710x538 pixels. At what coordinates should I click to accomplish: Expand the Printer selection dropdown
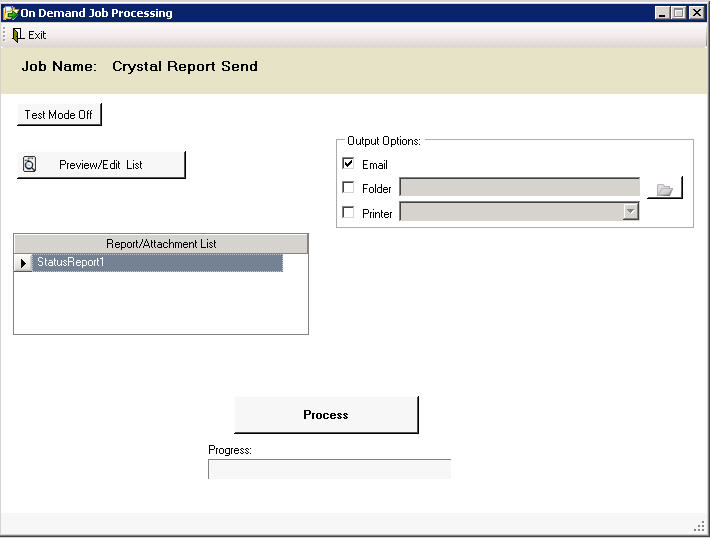[x=630, y=211]
